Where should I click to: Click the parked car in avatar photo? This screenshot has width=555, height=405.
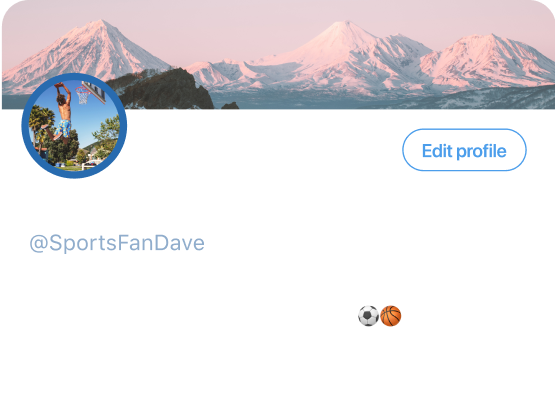tap(91, 163)
